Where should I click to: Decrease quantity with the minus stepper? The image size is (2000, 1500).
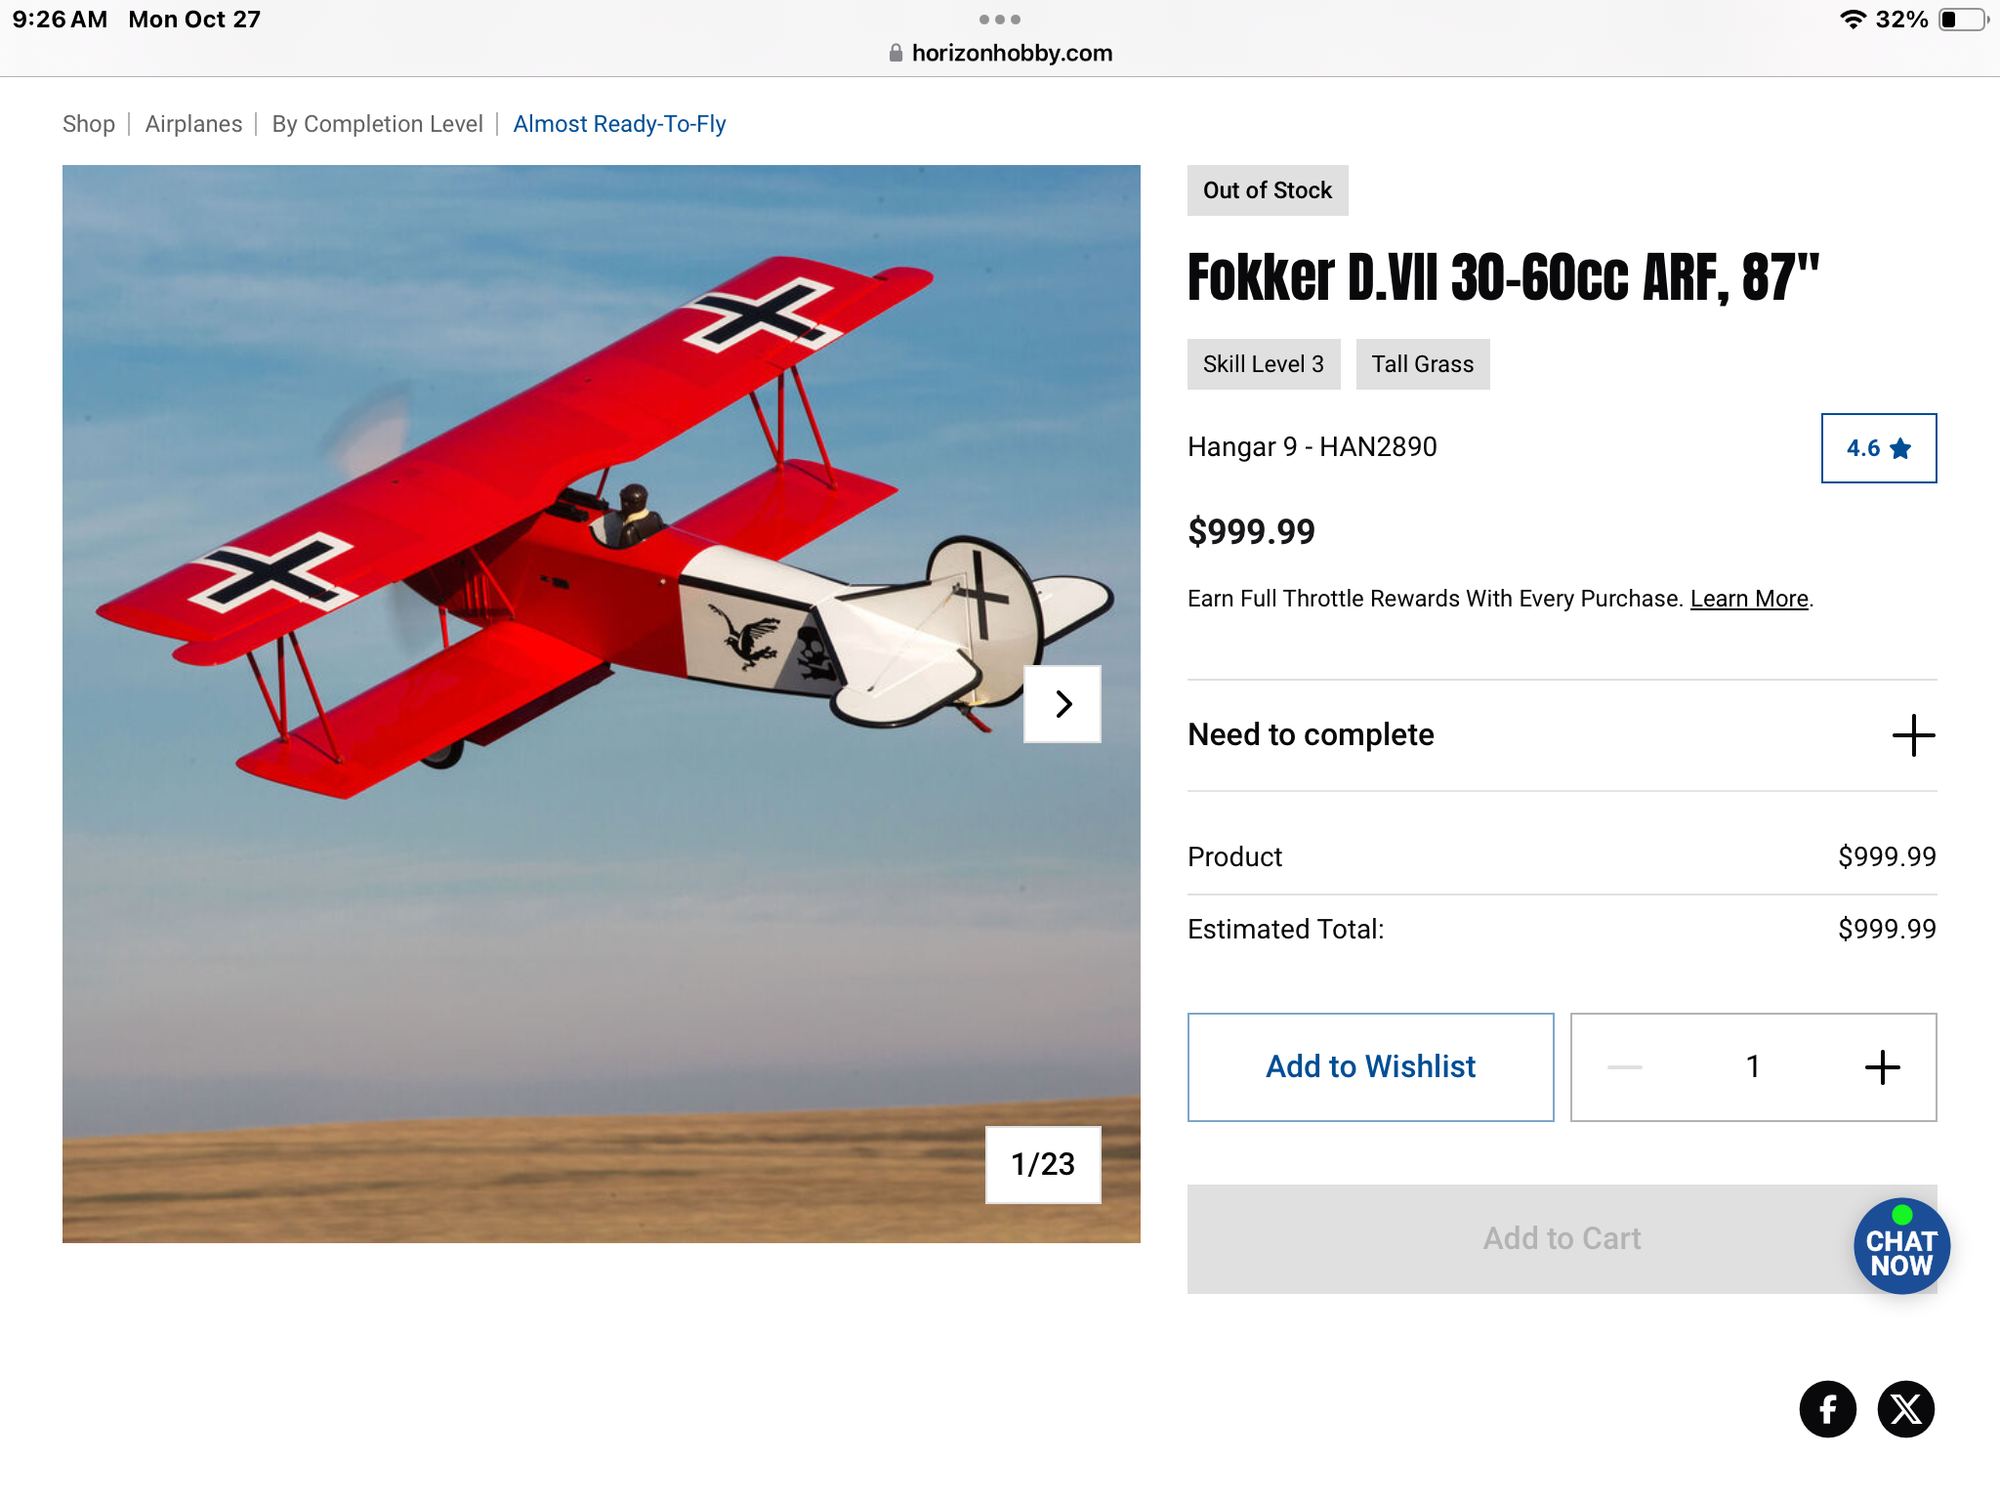point(1625,1067)
